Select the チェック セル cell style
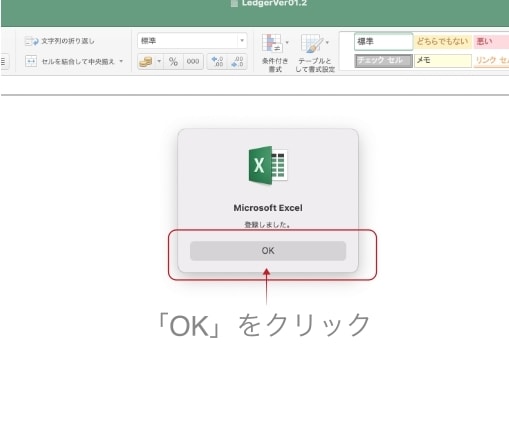 pyautogui.click(x=383, y=61)
